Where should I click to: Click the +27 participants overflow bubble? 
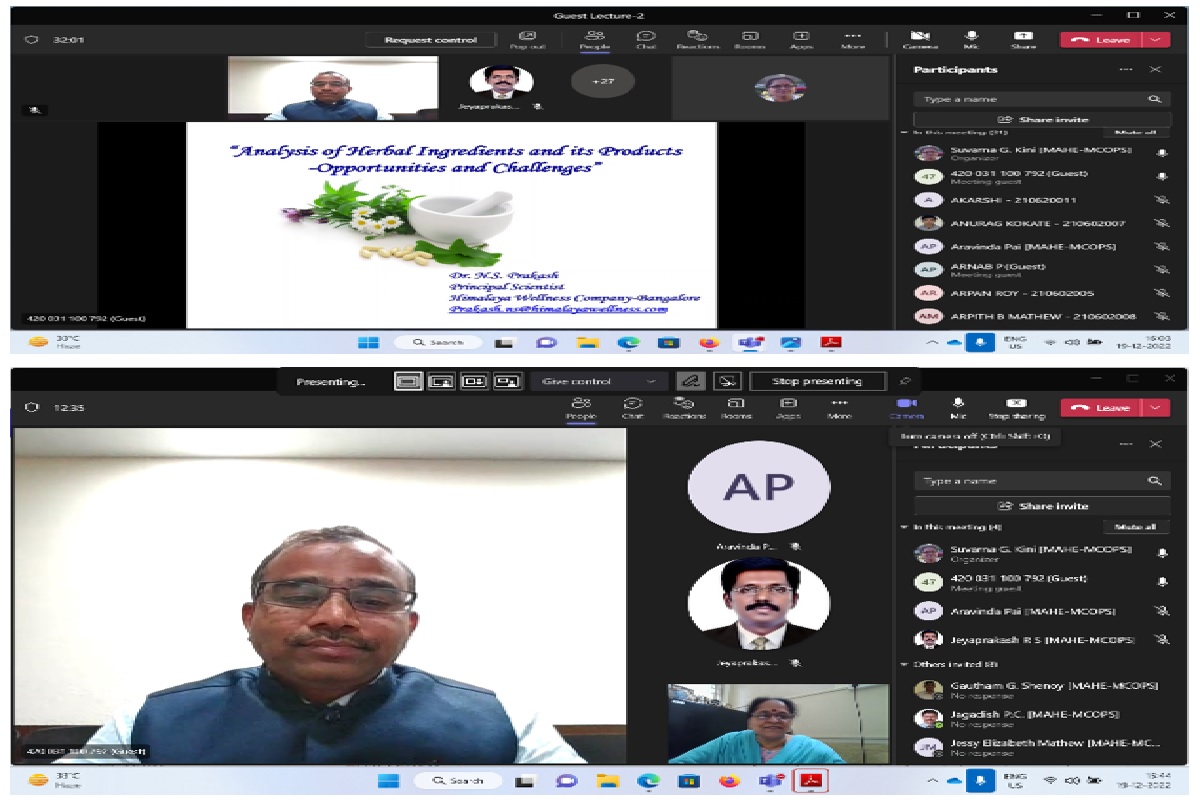coord(602,81)
